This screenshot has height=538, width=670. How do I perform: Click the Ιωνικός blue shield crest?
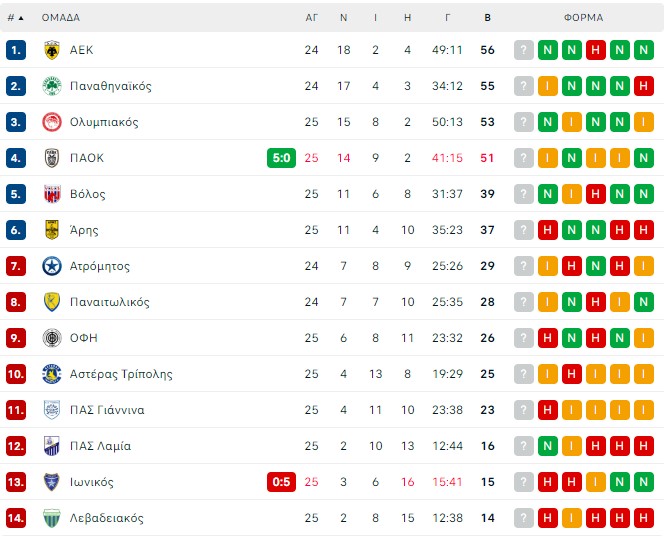(52, 482)
